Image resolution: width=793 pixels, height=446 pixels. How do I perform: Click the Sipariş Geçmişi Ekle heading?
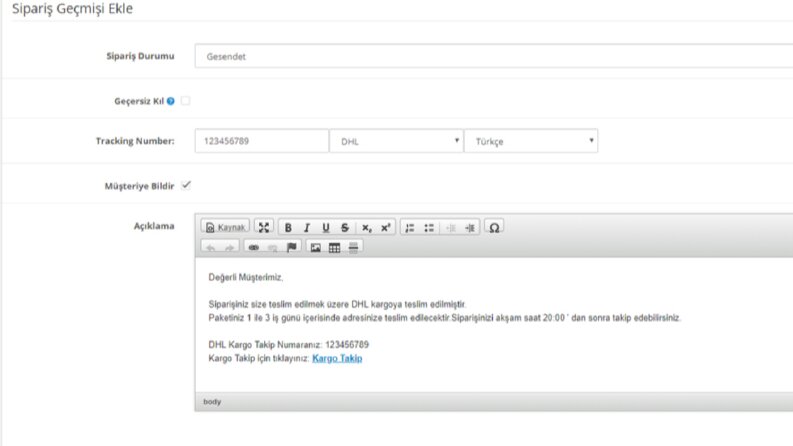pyautogui.click(x=72, y=9)
